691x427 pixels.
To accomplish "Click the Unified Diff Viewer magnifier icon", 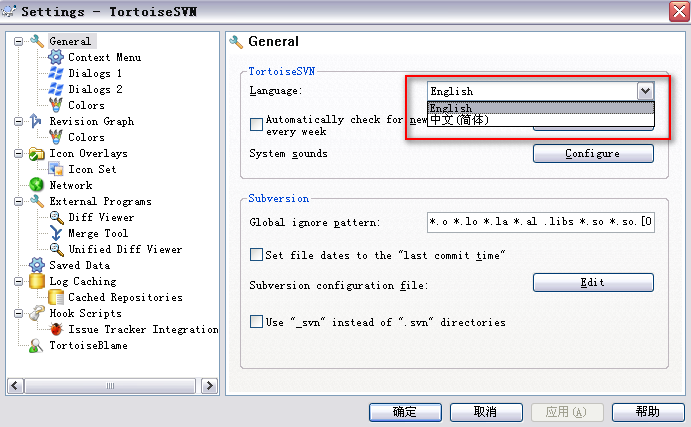I will pos(56,249).
